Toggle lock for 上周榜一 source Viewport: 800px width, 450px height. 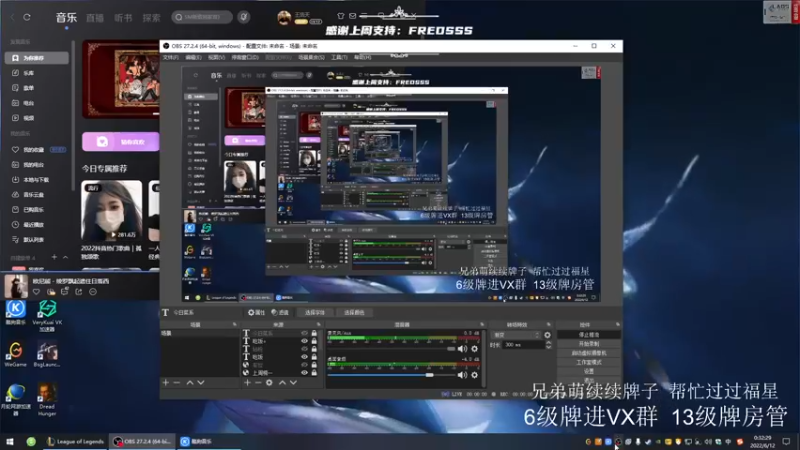(314, 373)
